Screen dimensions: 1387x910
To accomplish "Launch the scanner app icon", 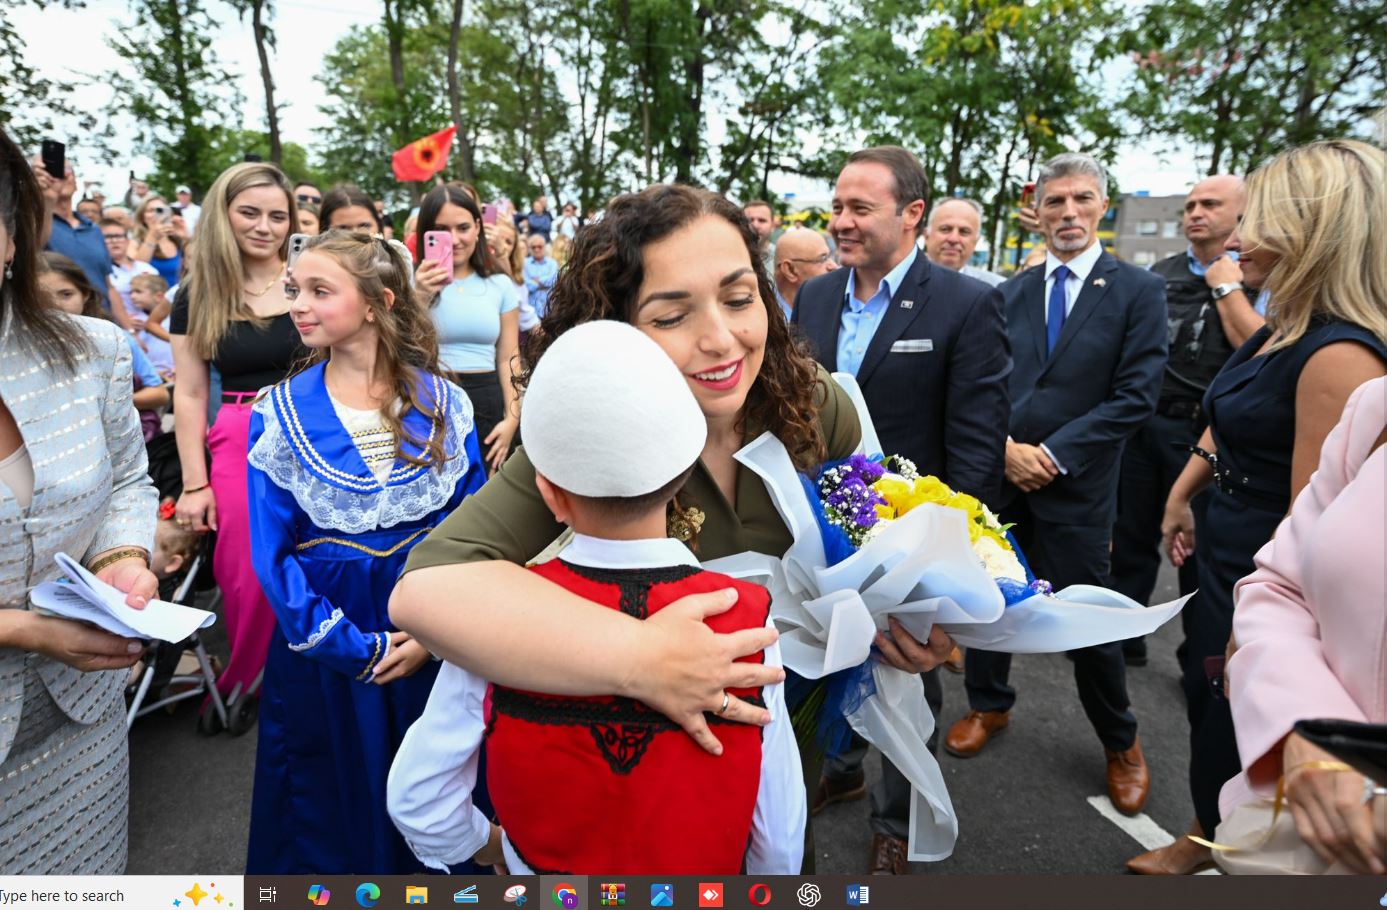I will [x=465, y=895].
